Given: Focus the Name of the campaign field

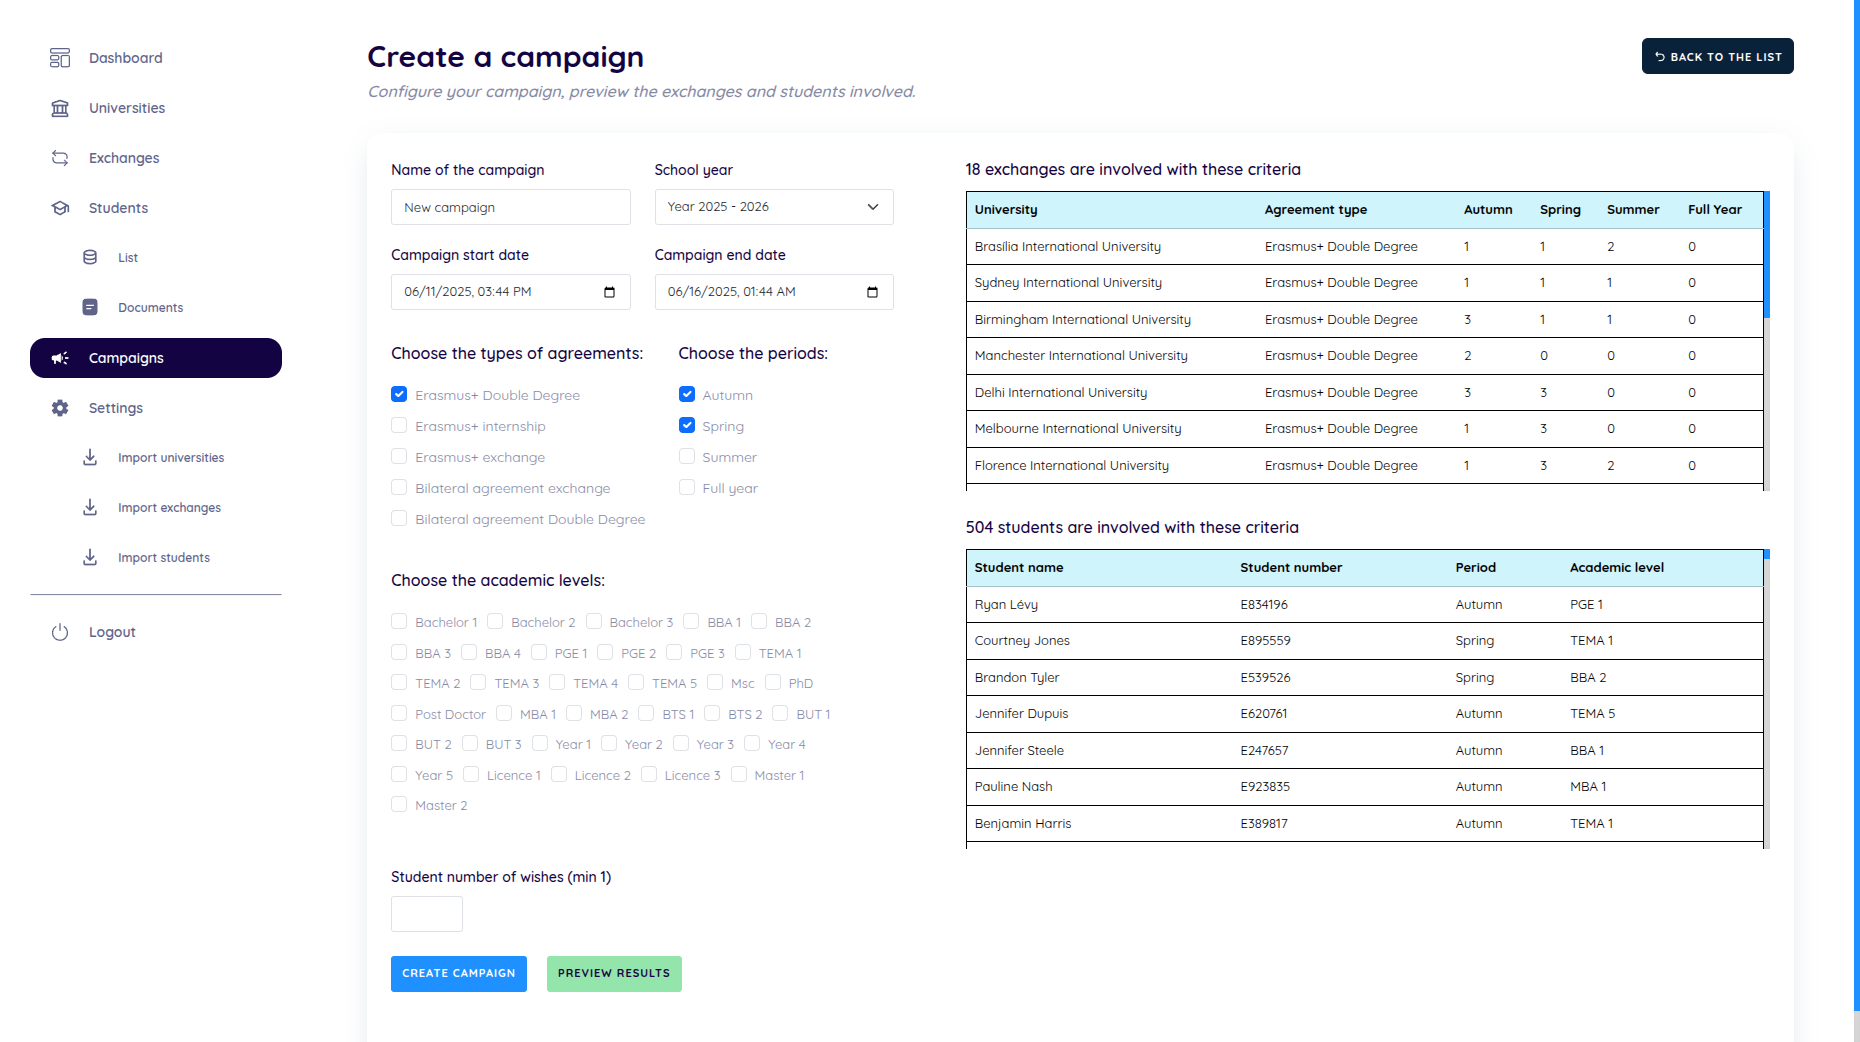Looking at the screenshot, I should [x=511, y=207].
